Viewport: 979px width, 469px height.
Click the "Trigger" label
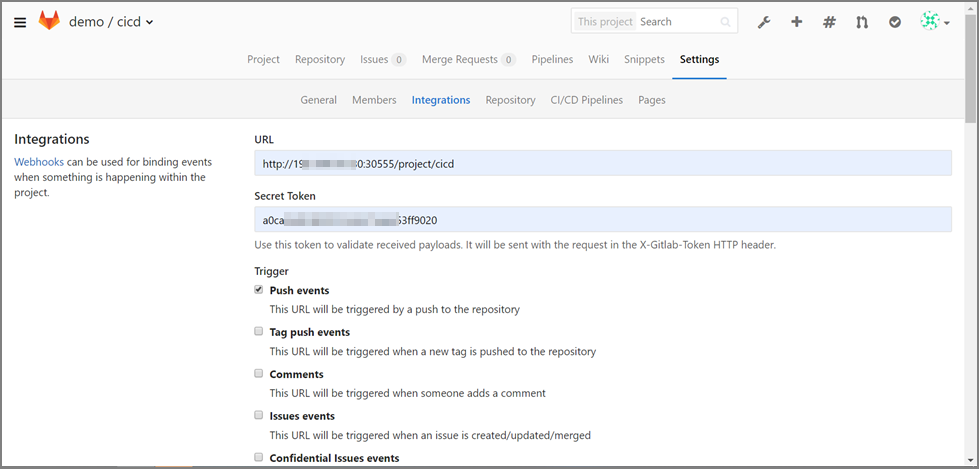pyautogui.click(x=272, y=271)
